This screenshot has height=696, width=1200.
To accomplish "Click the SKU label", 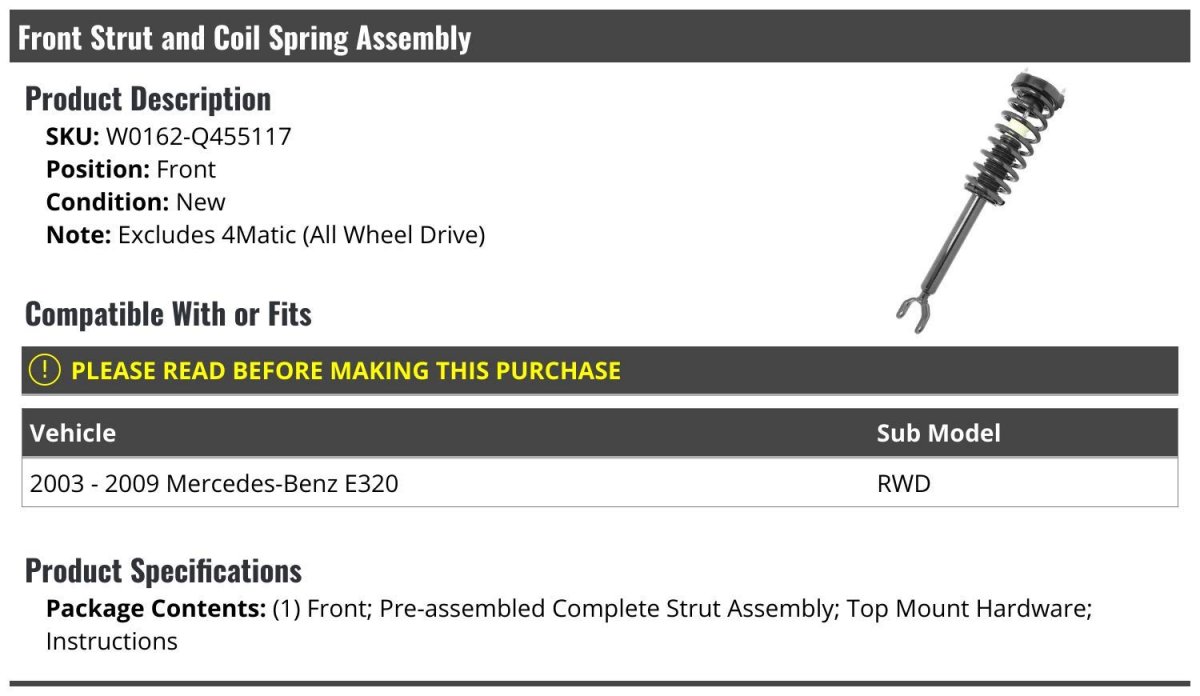I will click(x=72, y=136).
